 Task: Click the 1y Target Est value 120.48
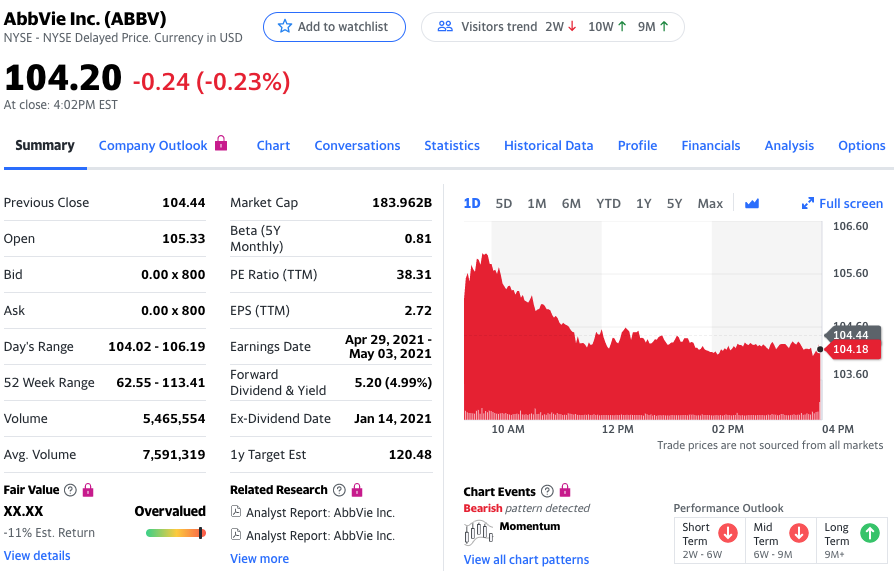tap(410, 455)
